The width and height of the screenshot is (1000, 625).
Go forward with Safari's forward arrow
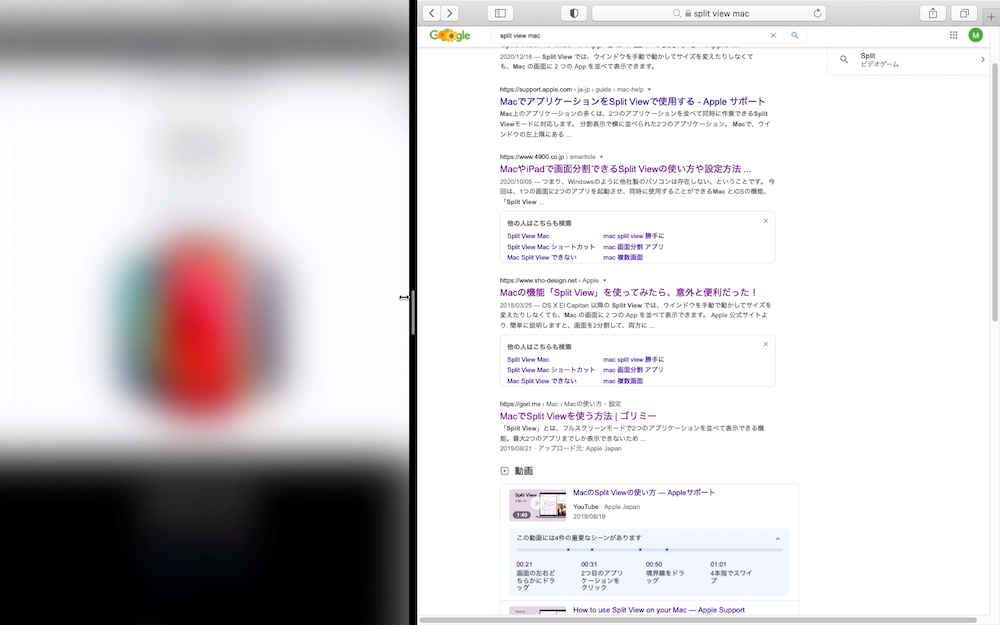click(450, 13)
